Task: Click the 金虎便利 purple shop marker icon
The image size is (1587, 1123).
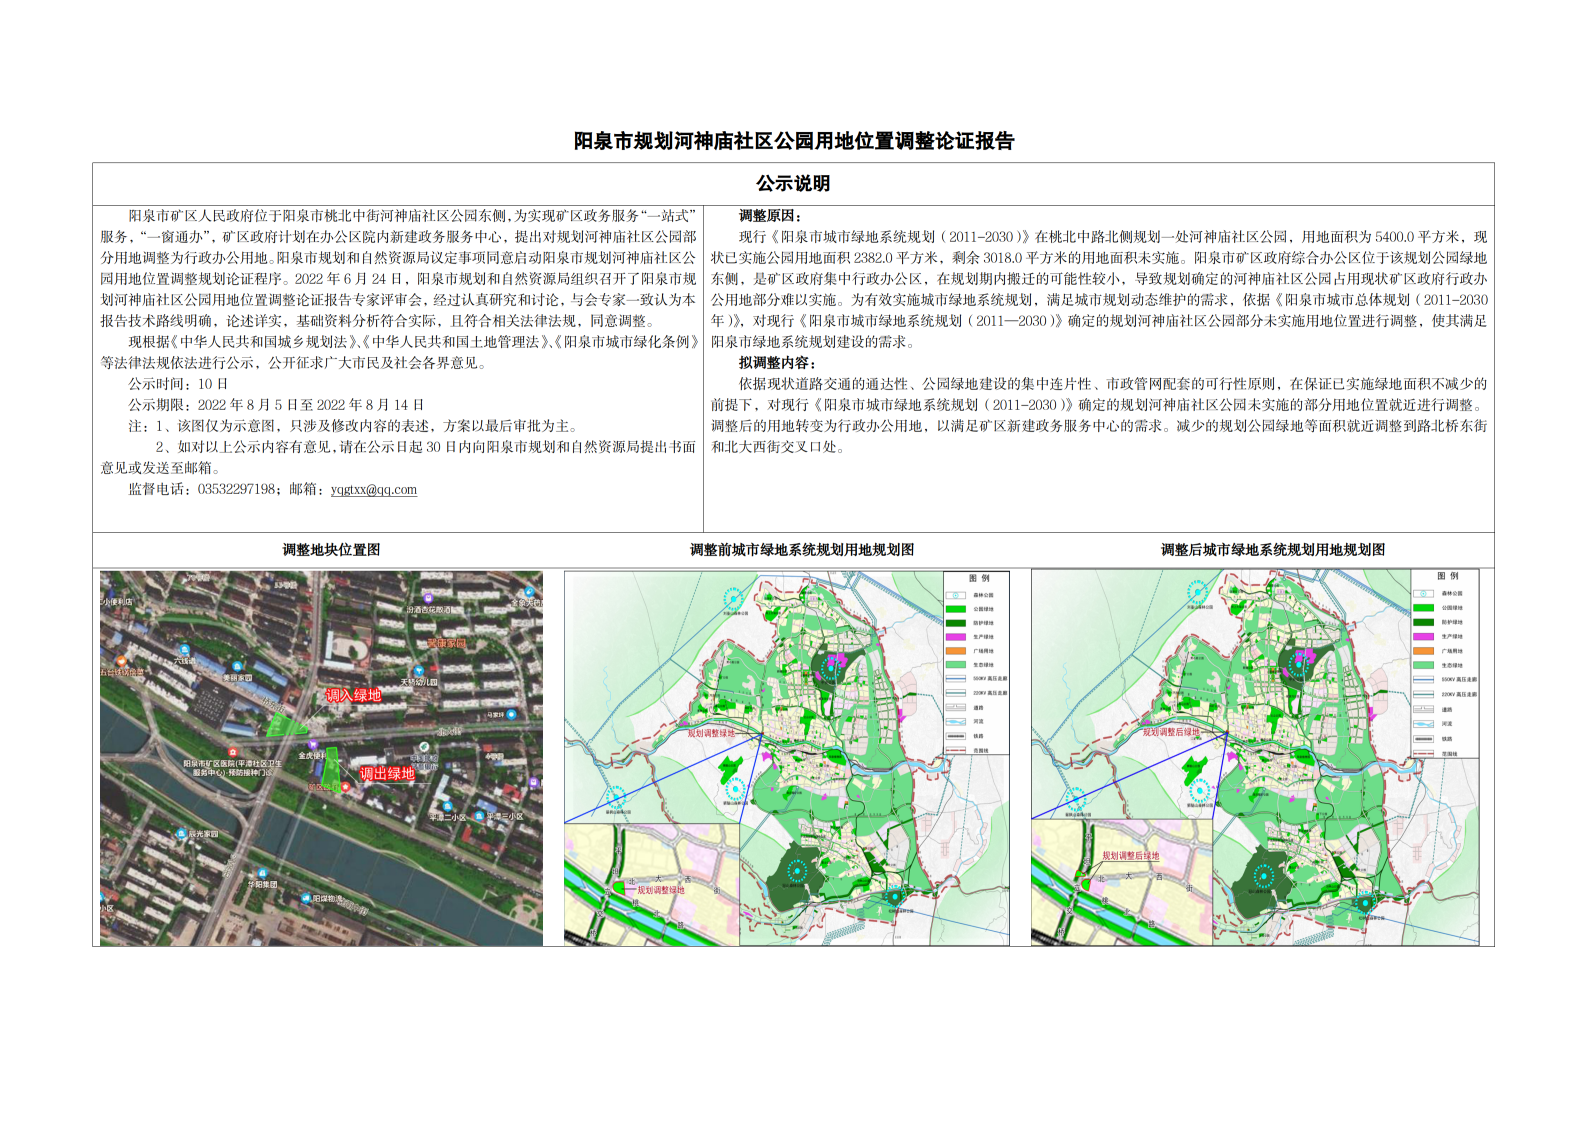Action: 313,745
